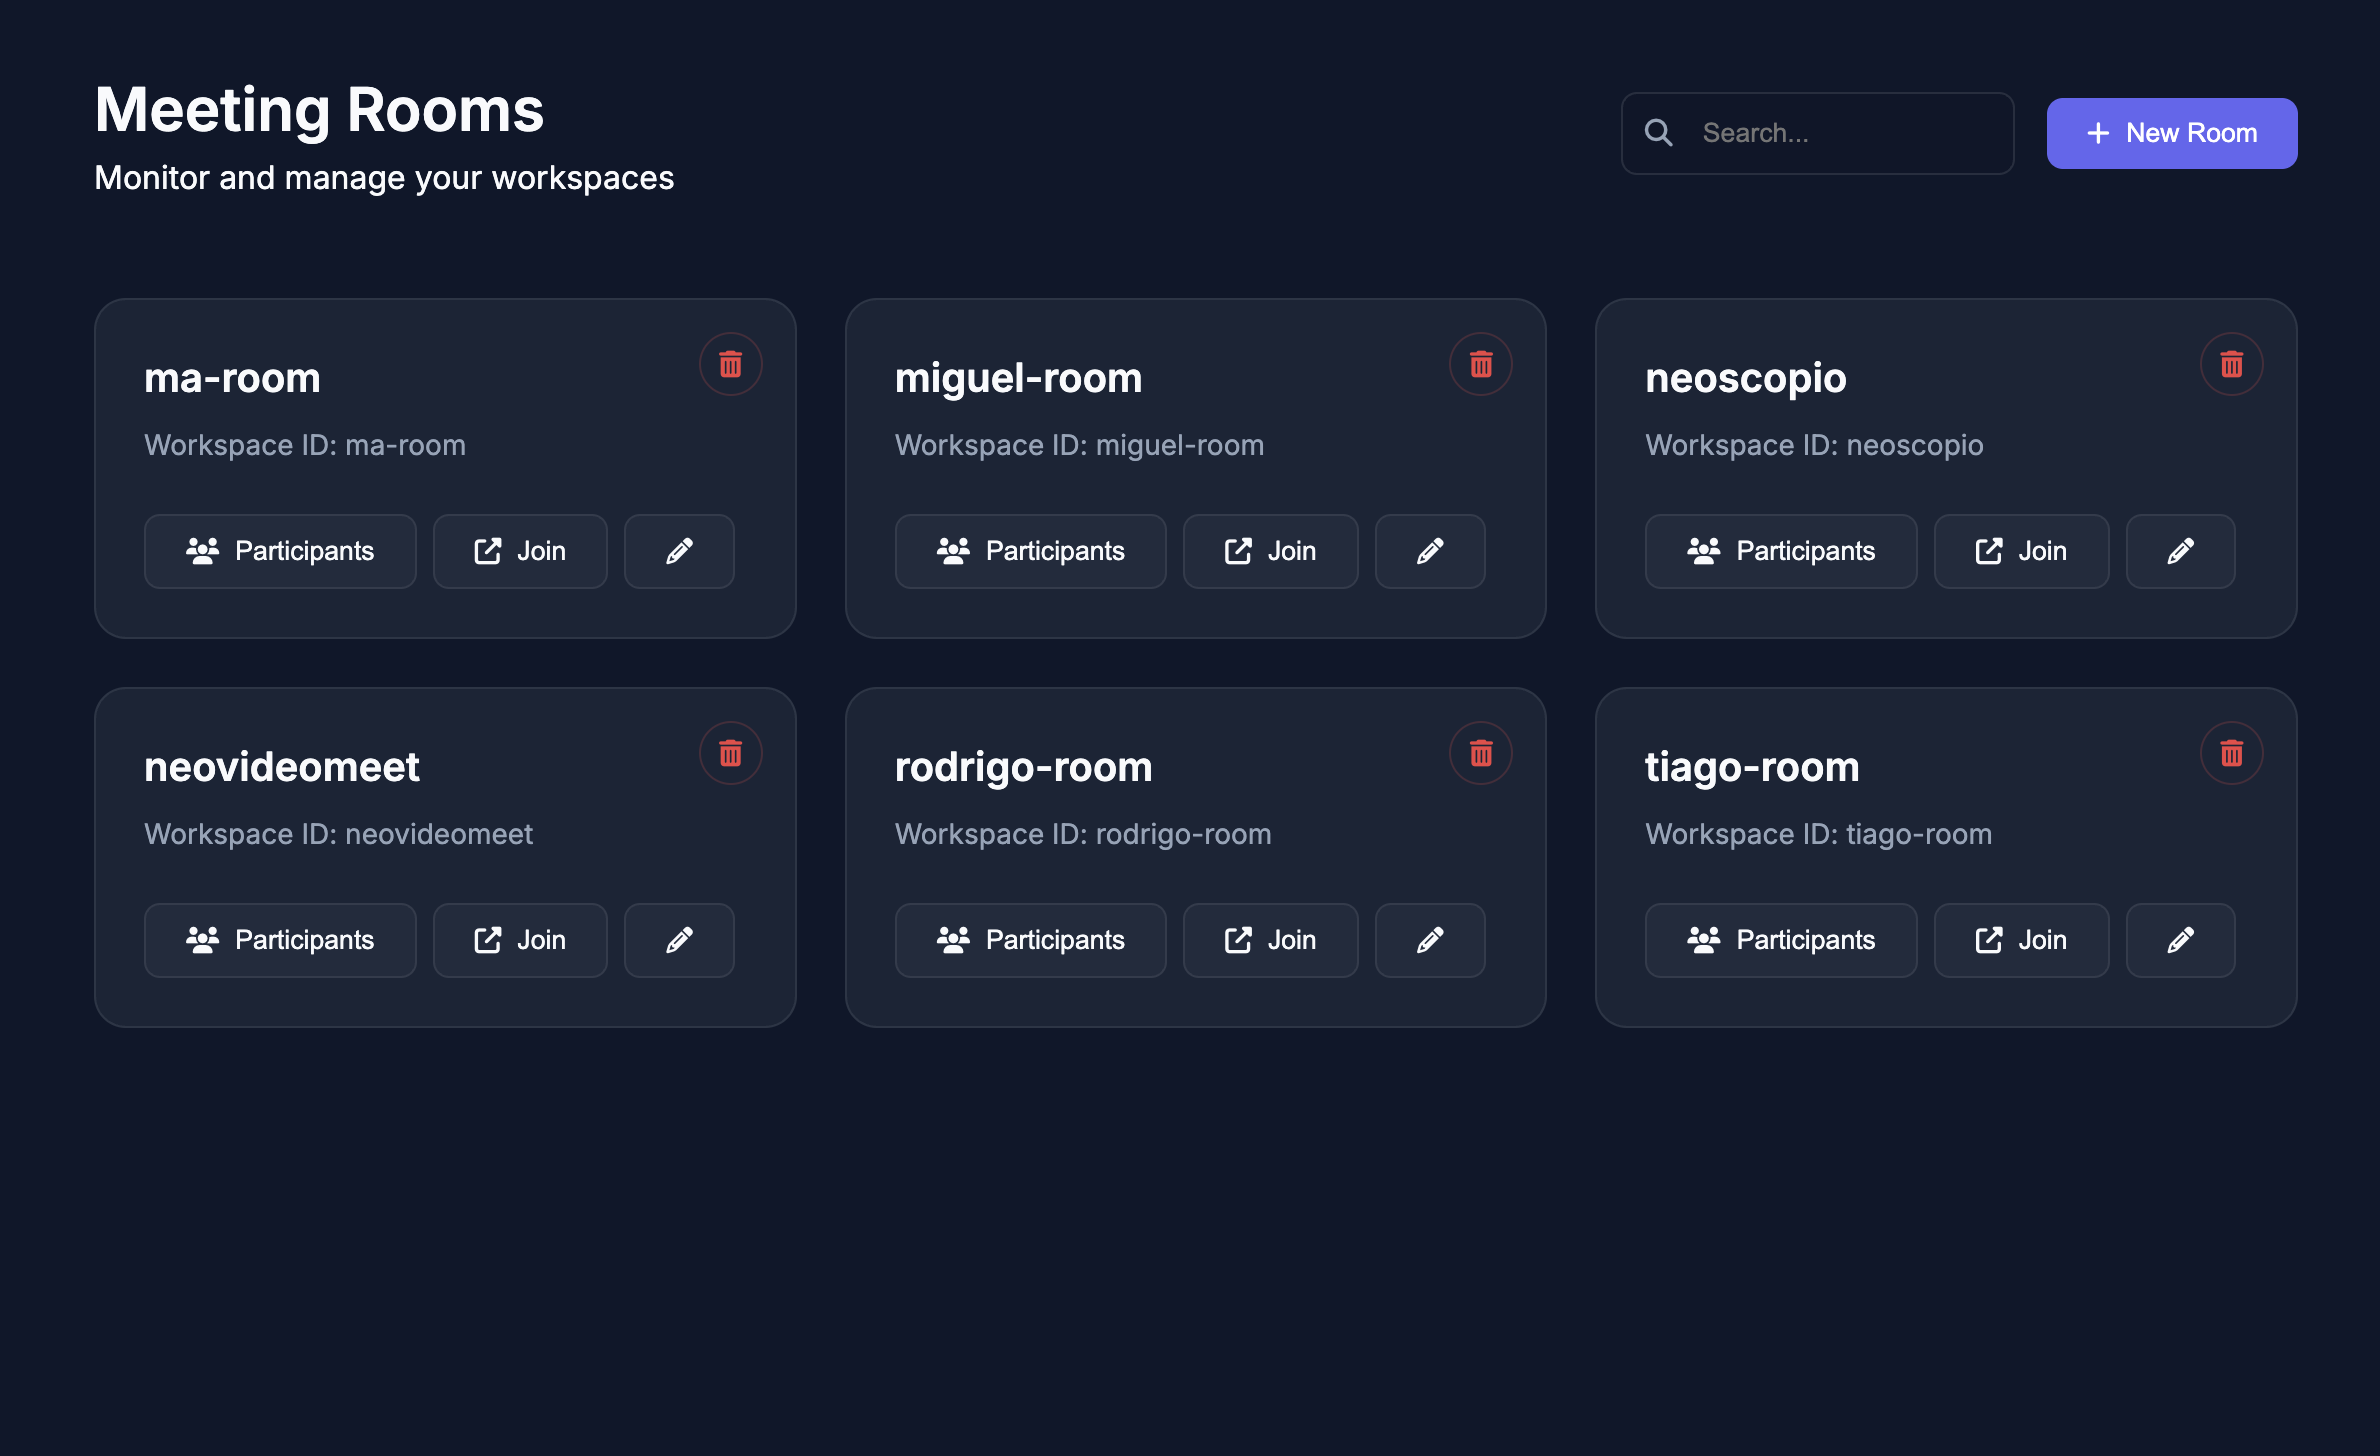
Task: Join the miguel-room meeting
Action: pyautogui.click(x=1271, y=551)
